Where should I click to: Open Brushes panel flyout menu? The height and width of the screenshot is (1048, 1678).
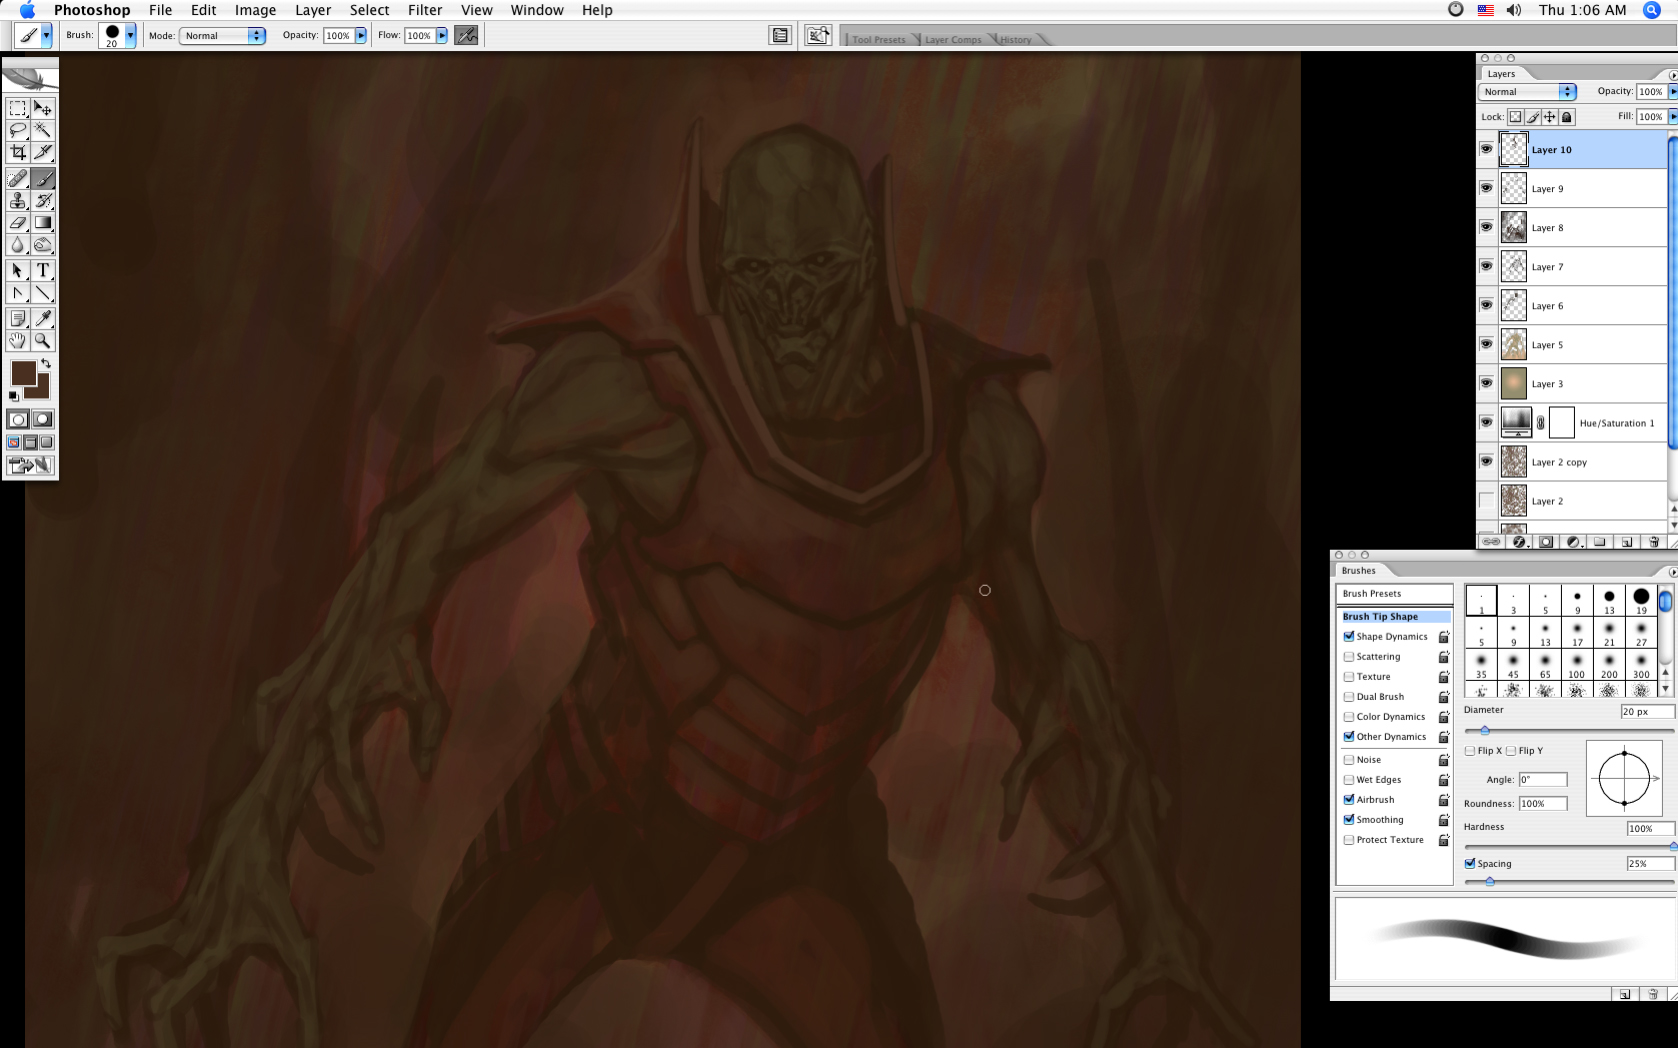point(1673,571)
